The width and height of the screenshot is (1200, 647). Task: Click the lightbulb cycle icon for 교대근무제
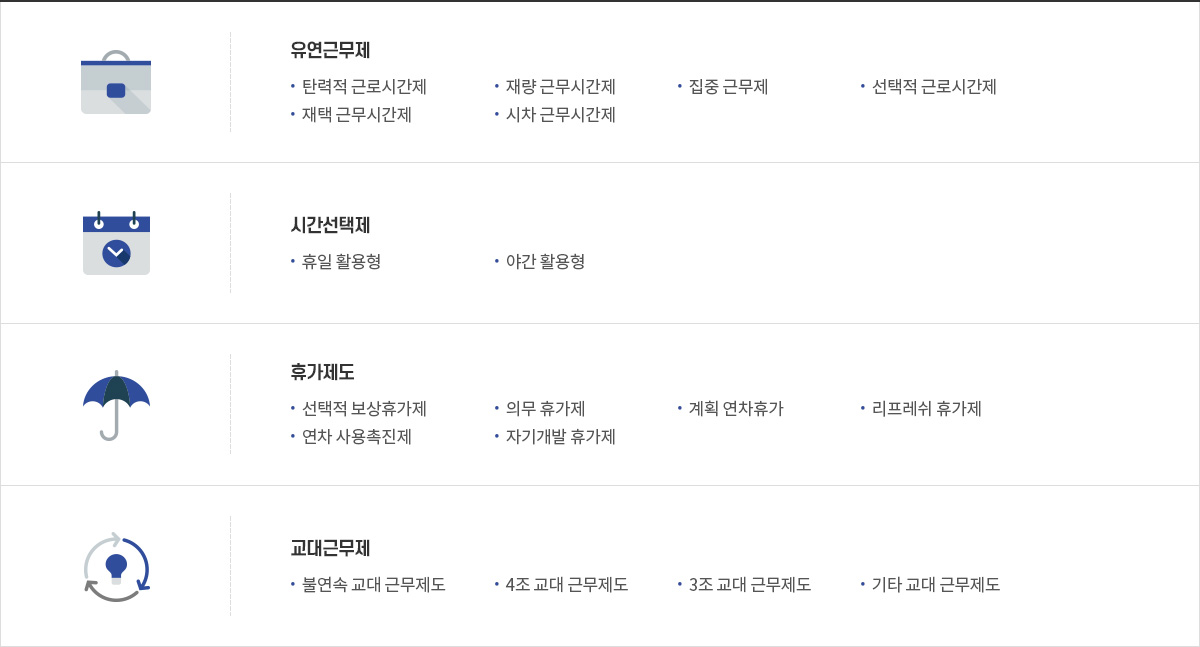tap(117, 567)
